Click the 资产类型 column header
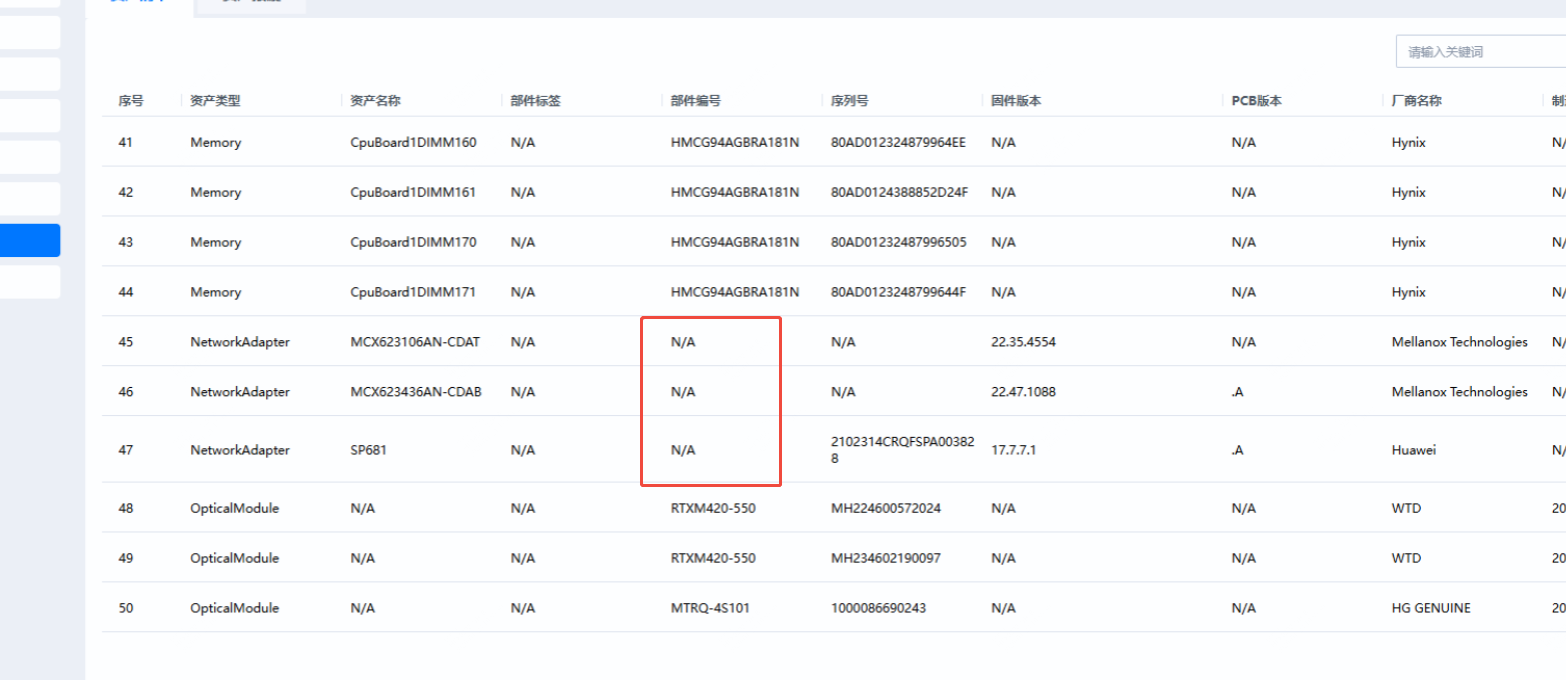Screen dimensions: 1566x680 pyautogui.click(x=215, y=101)
